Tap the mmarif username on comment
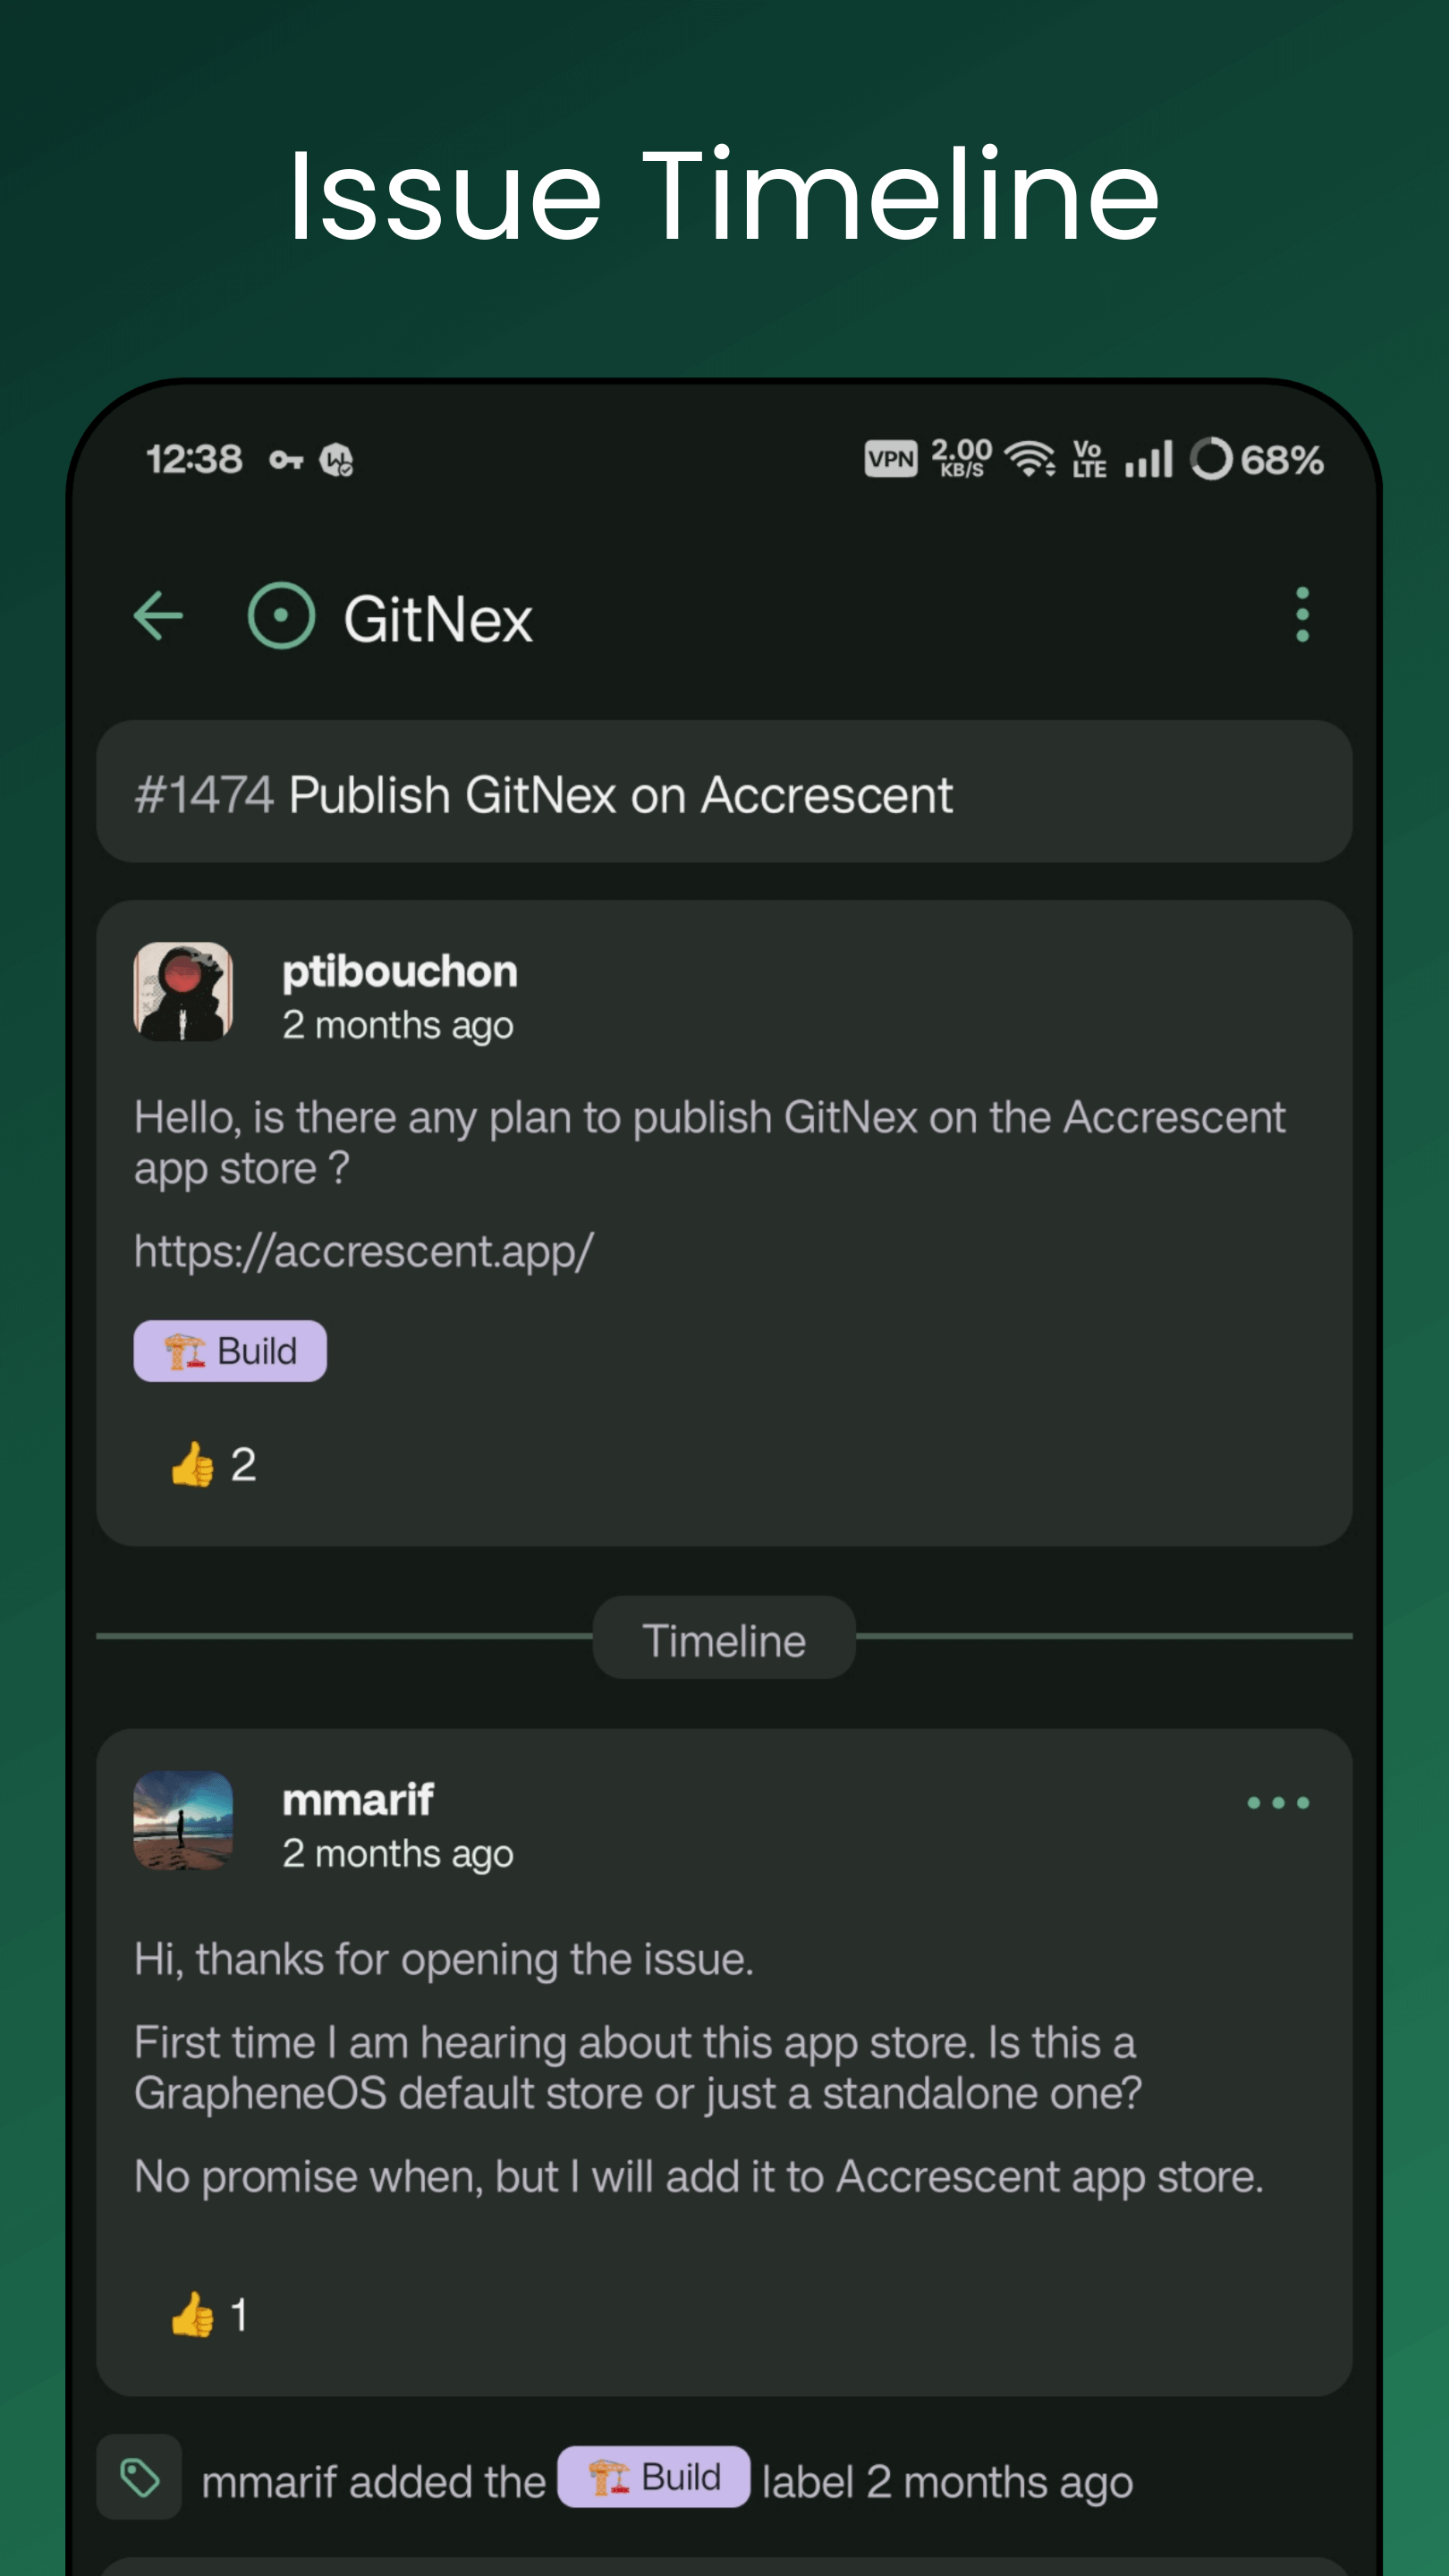The height and width of the screenshot is (2576, 1449). click(358, 1800)
